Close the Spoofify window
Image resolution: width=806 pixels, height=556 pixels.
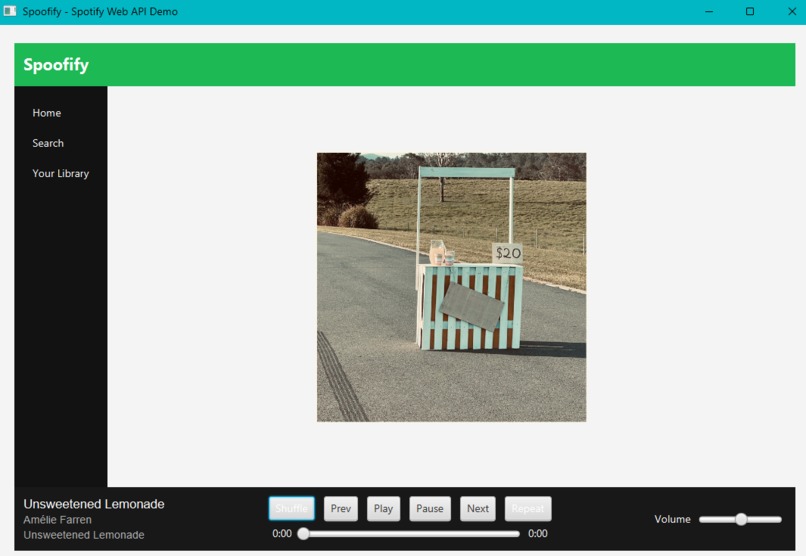[792, 11]
